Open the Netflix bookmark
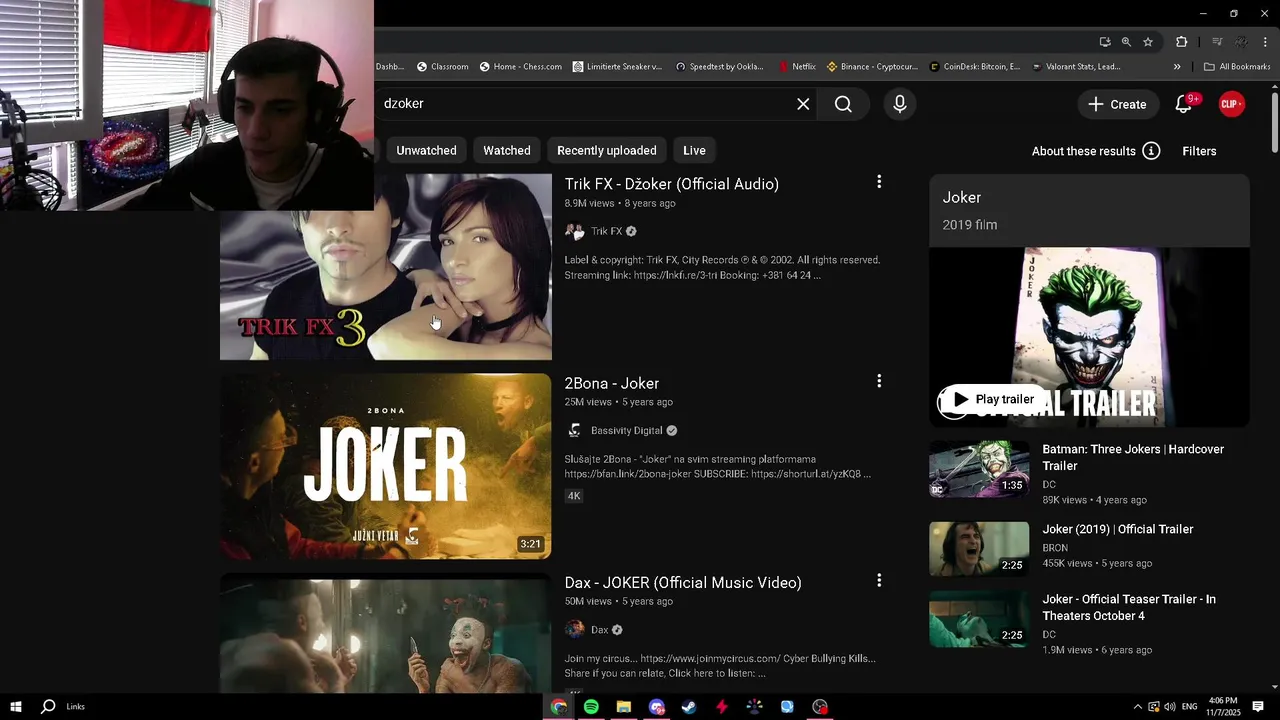Screen dimensions: 1280x720 click(x=796, y=67)
